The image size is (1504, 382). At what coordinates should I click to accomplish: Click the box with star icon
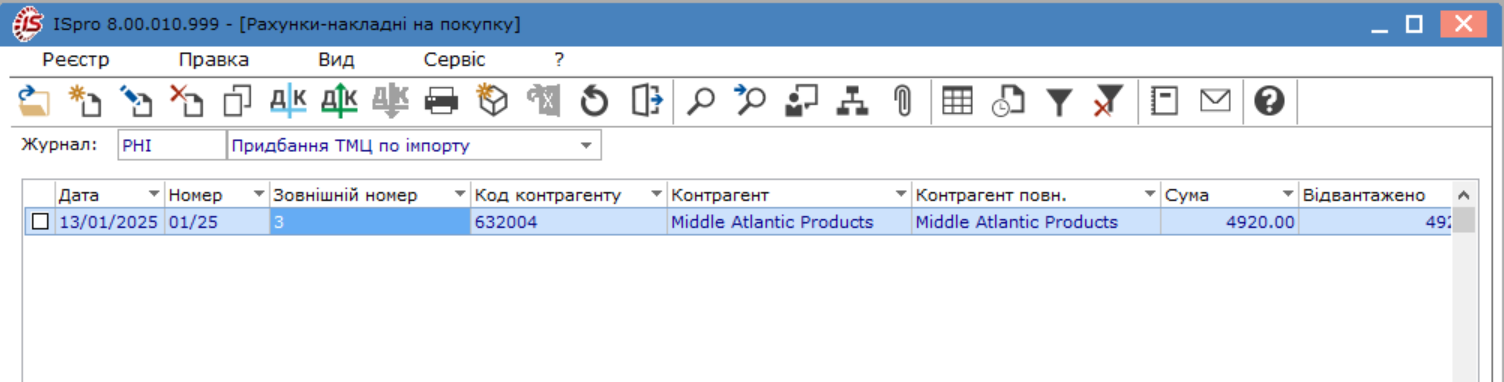492,101
